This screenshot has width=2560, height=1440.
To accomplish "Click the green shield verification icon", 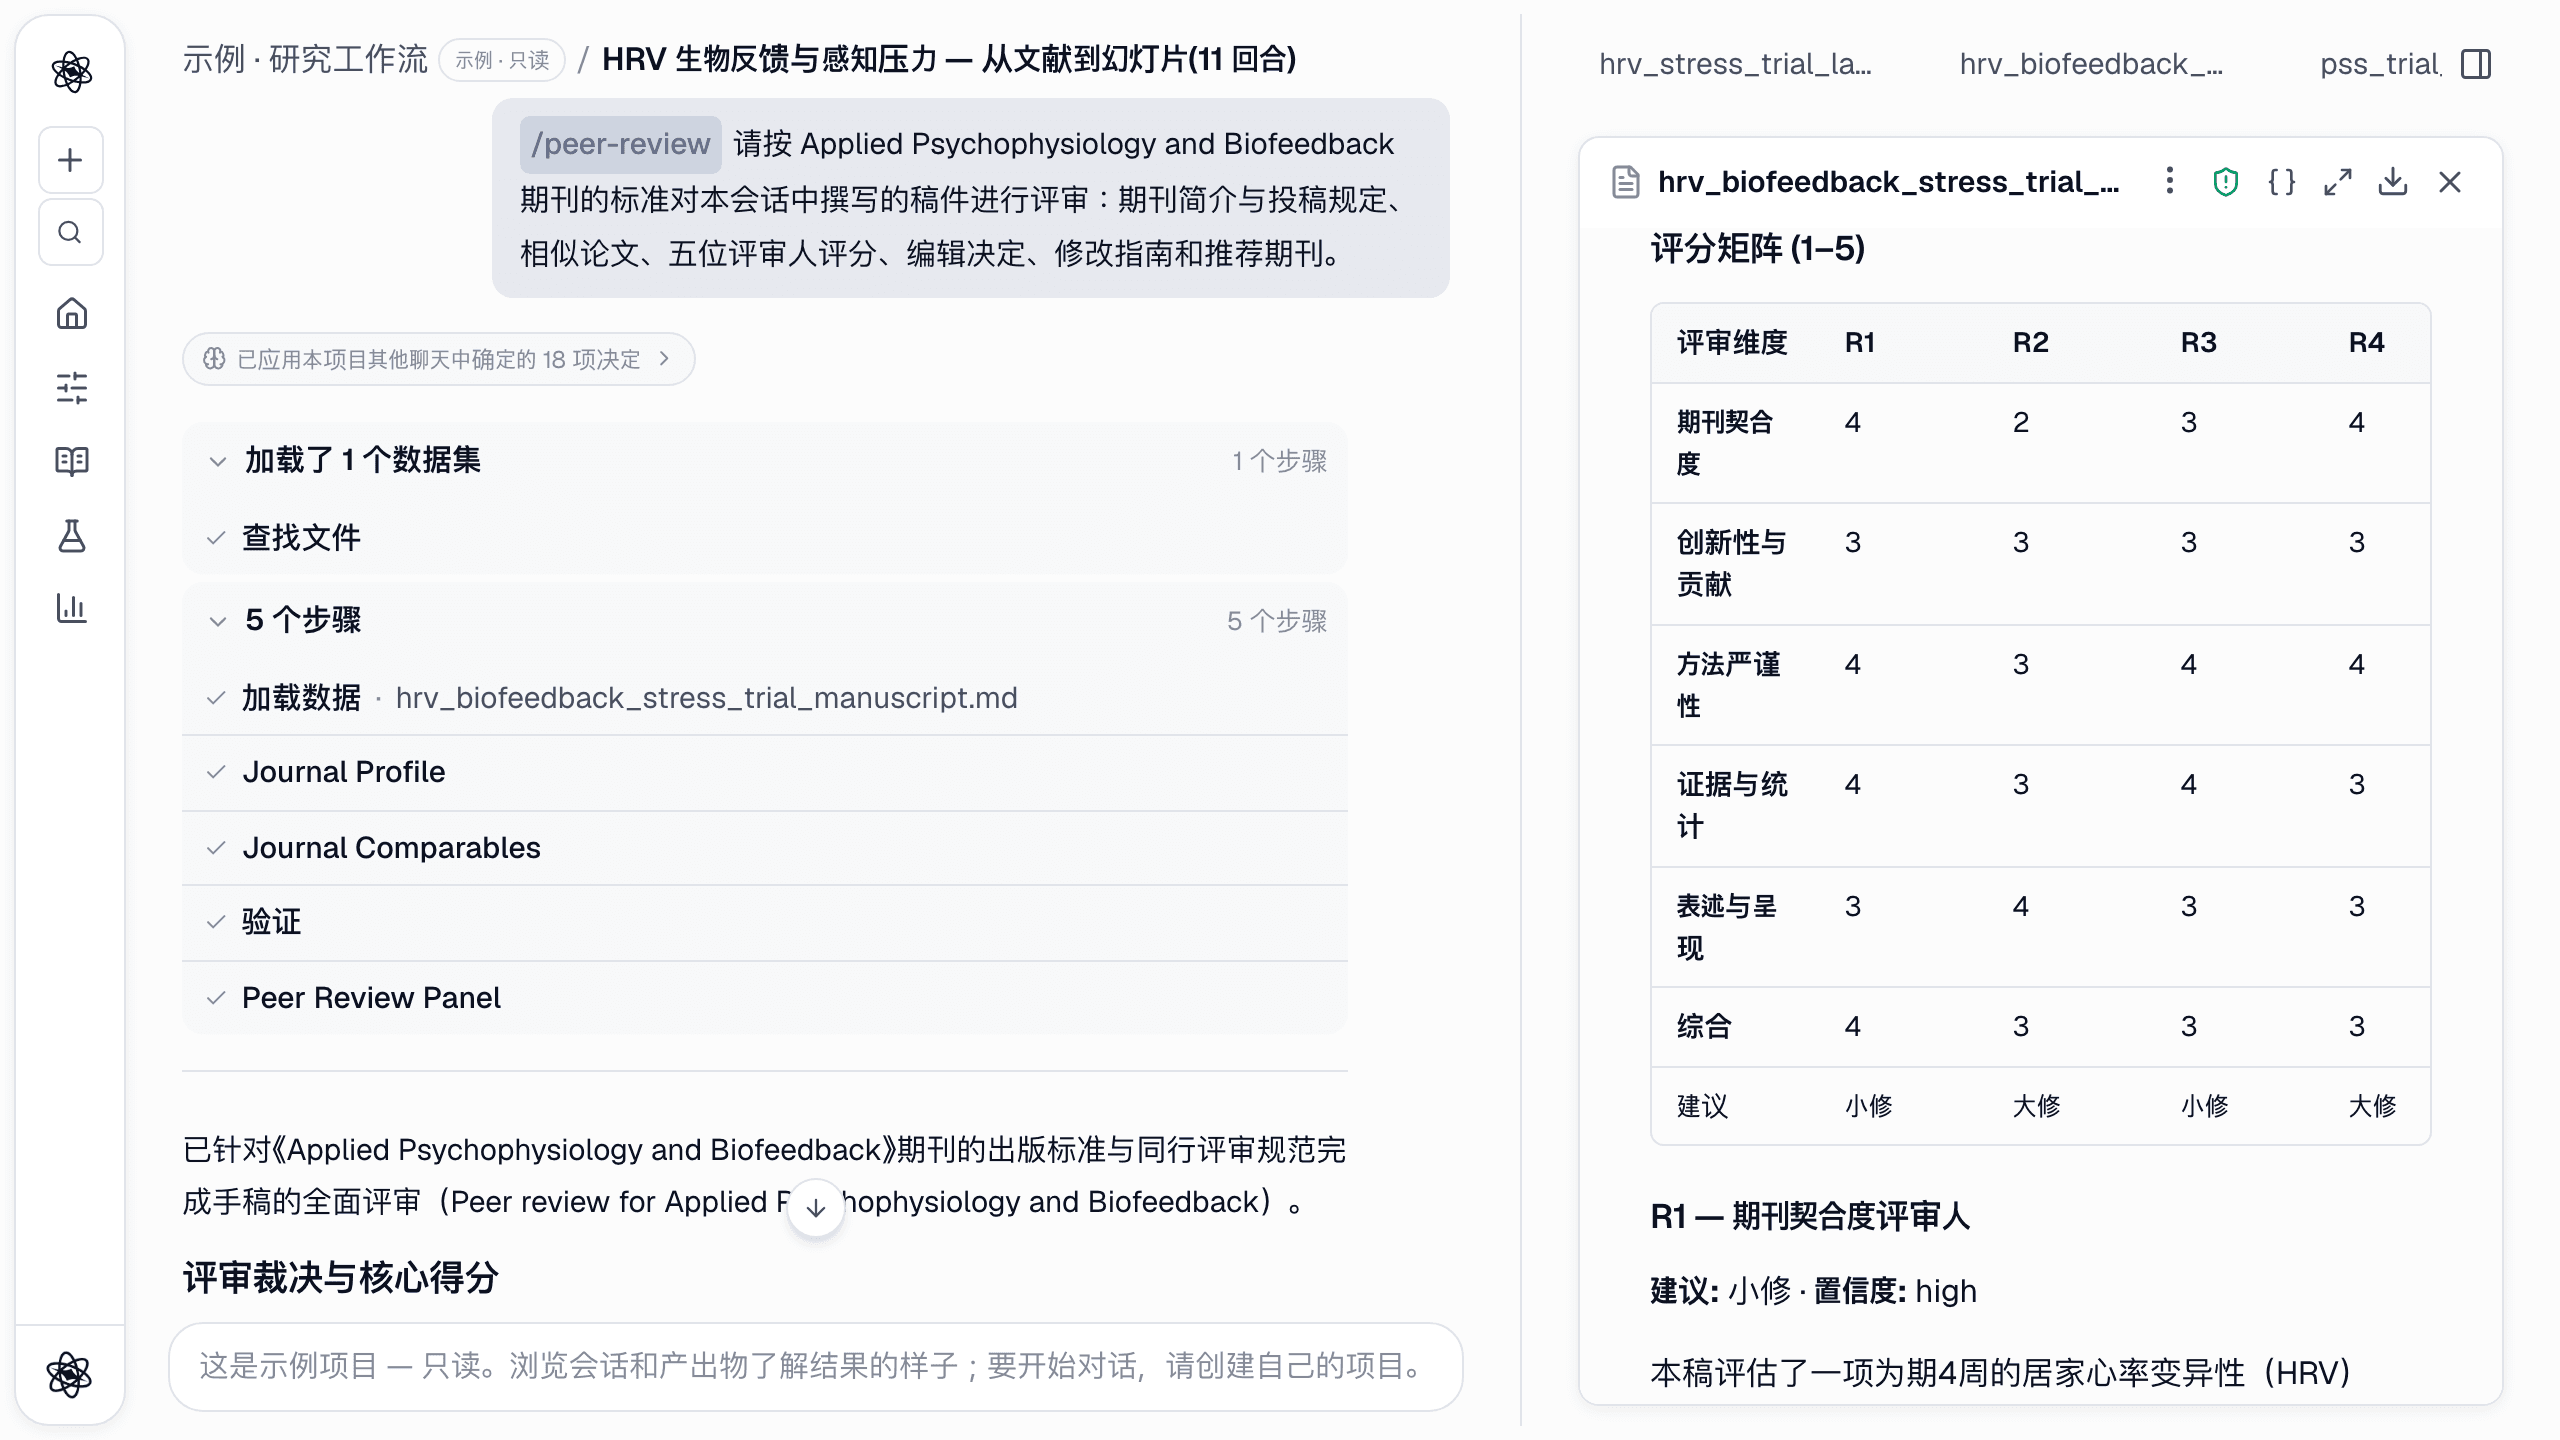I will tap(2226, 181).
